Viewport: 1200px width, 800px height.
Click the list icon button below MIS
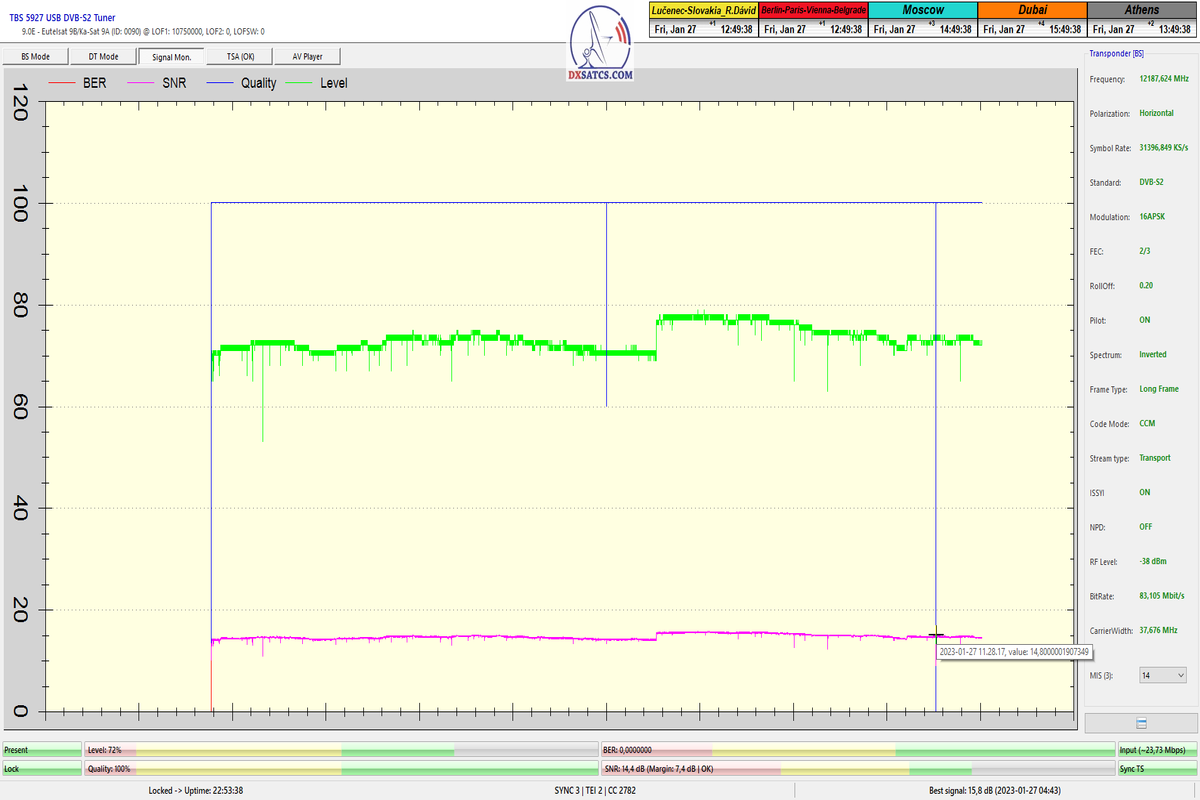click(x=1141, y=723)
